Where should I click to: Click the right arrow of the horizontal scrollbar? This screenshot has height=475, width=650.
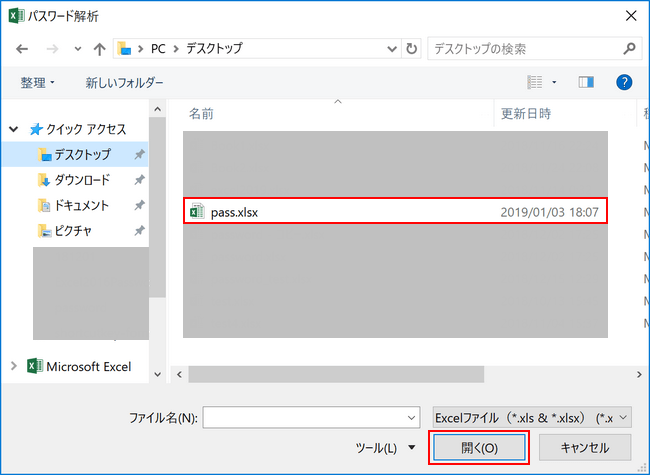click(639, 375)
